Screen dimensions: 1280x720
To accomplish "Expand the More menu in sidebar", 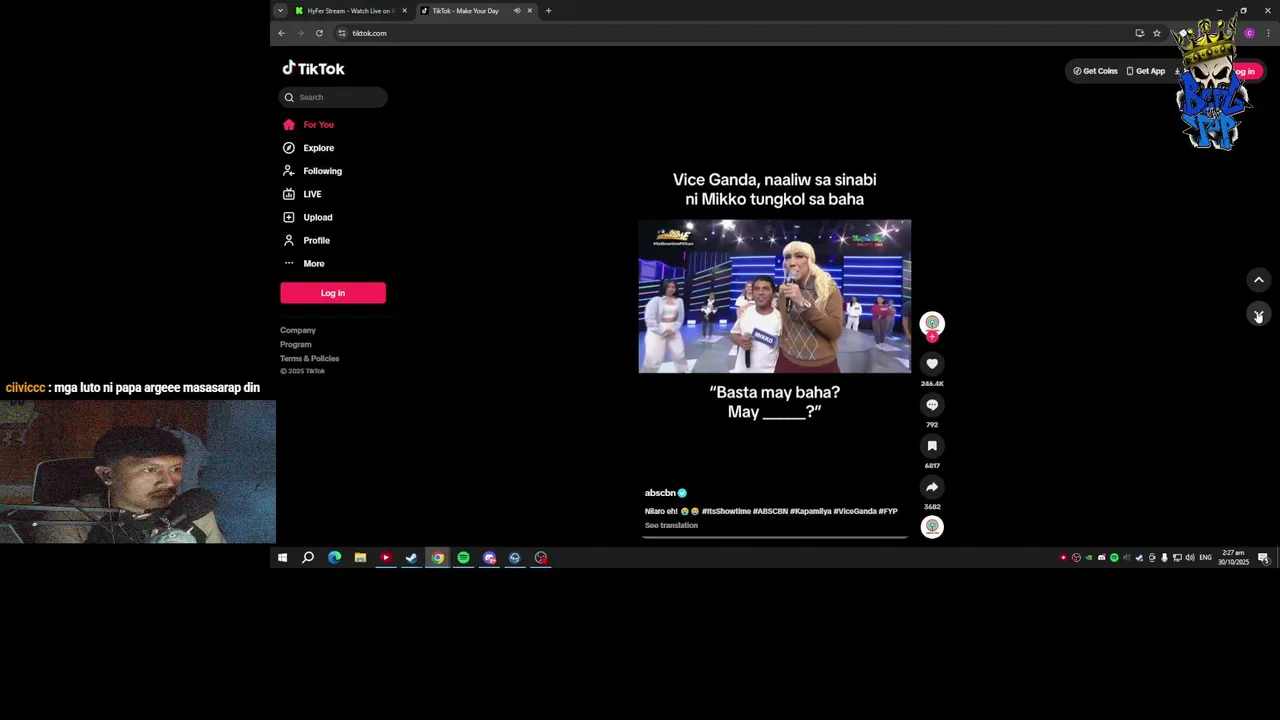I will tap(305, 263).
